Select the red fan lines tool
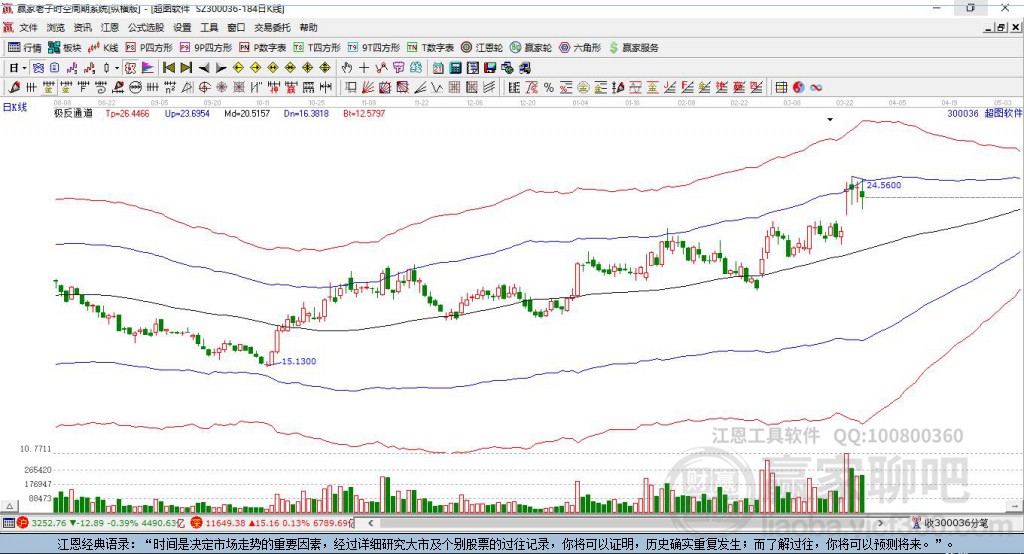The width and height of the screenshot is (1024, 554). click(x=368, y=88)
